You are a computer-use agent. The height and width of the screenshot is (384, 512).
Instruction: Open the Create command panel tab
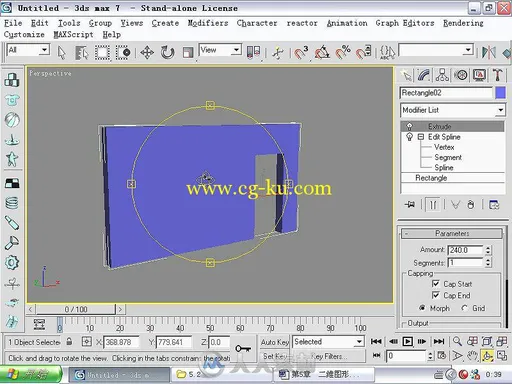tap(407, 75)
